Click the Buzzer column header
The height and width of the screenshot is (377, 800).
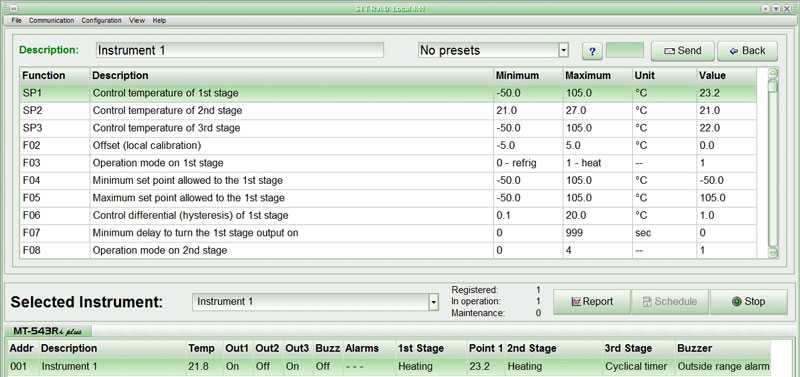[x=723, y=348]
